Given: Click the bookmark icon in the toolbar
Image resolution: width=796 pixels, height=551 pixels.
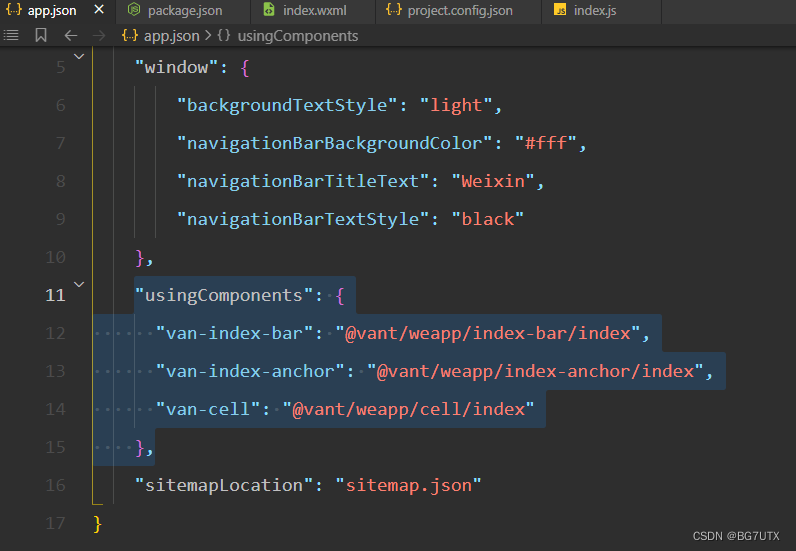Looking at the screenshot, I should coord(41,36).
